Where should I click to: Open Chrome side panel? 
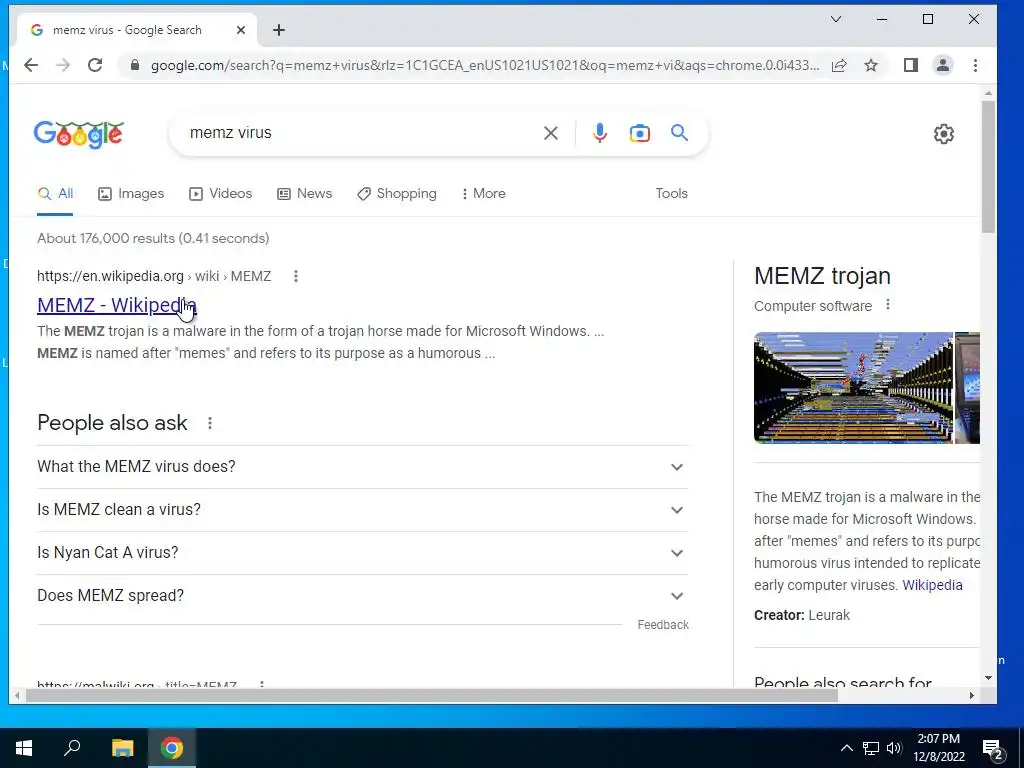910,65
